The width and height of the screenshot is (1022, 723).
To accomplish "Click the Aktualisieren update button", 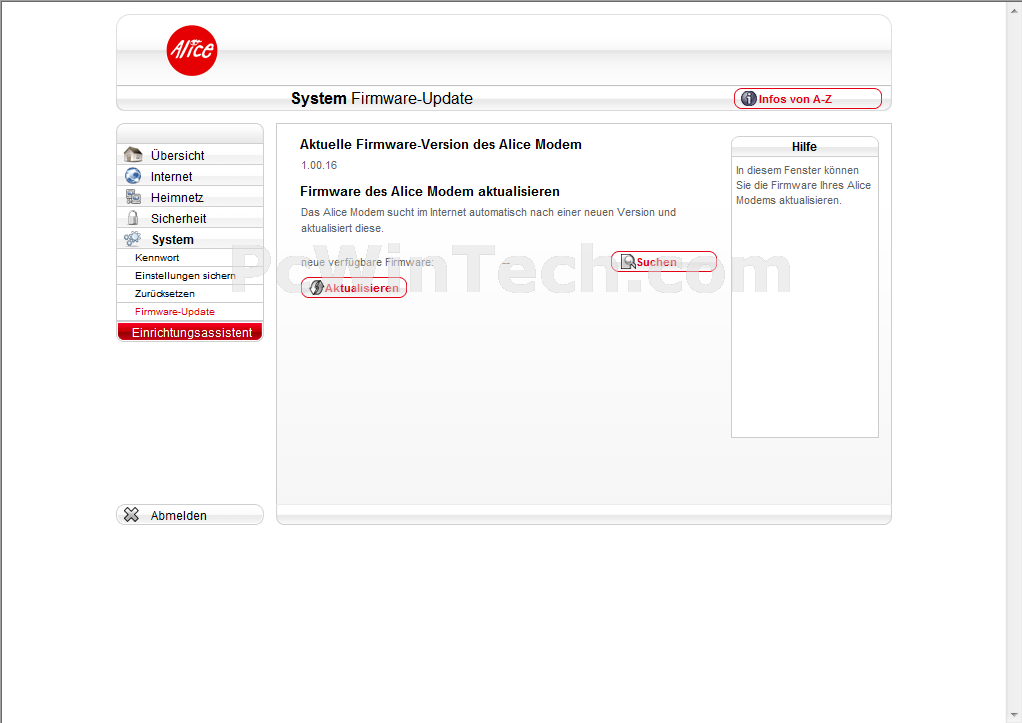I will [354, 288].
